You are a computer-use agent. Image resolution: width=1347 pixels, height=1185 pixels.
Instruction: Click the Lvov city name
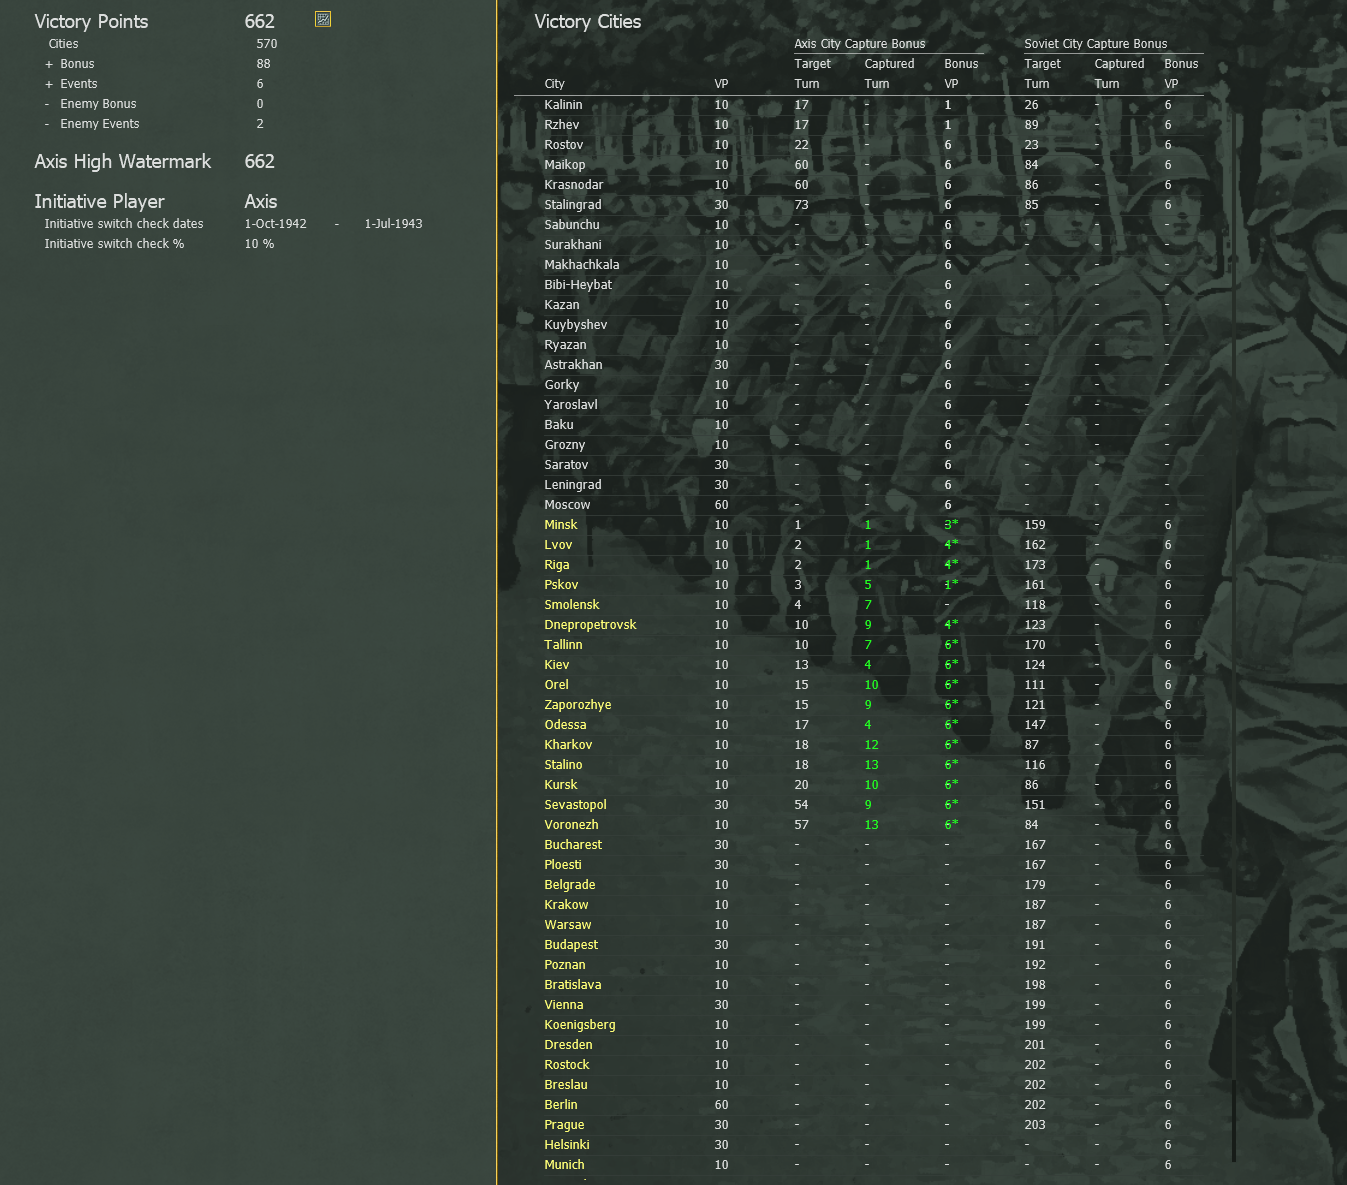[x=558, y=545]
